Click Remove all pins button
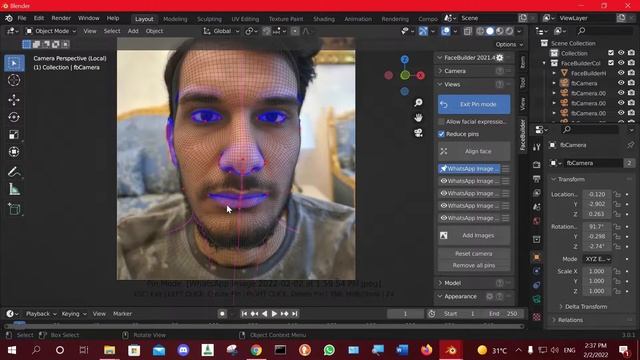Image resolution: width=640 pixels, height=360 pixels. [x=474, y=265]
